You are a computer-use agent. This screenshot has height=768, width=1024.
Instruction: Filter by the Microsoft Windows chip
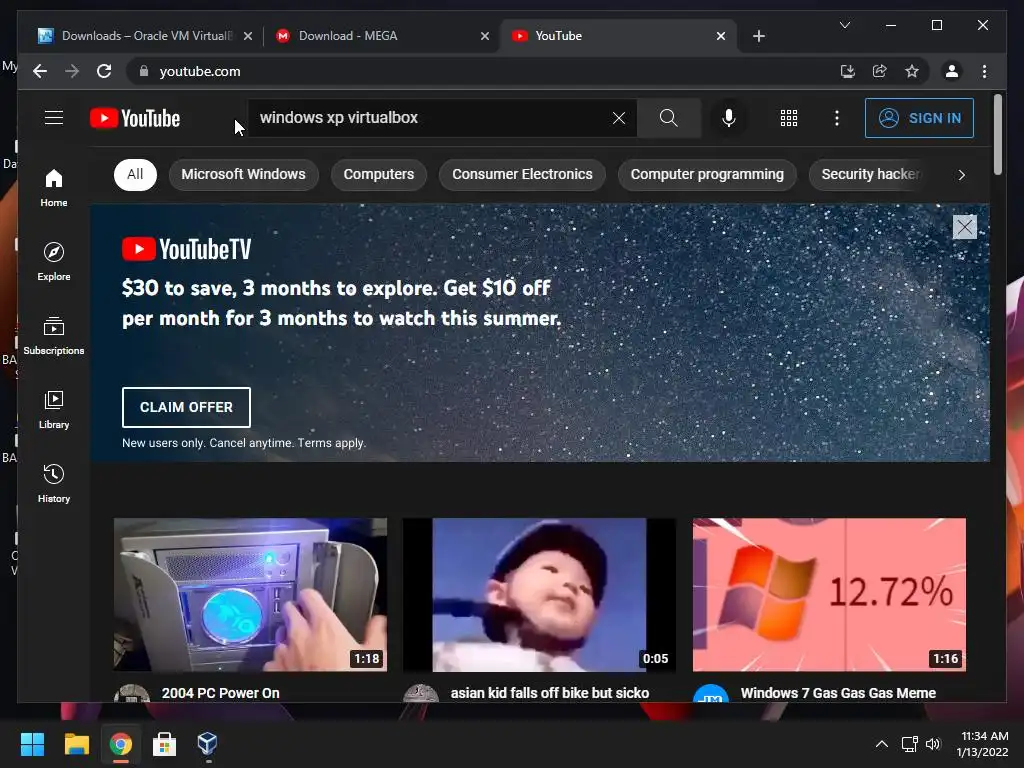tap(244, 174)
